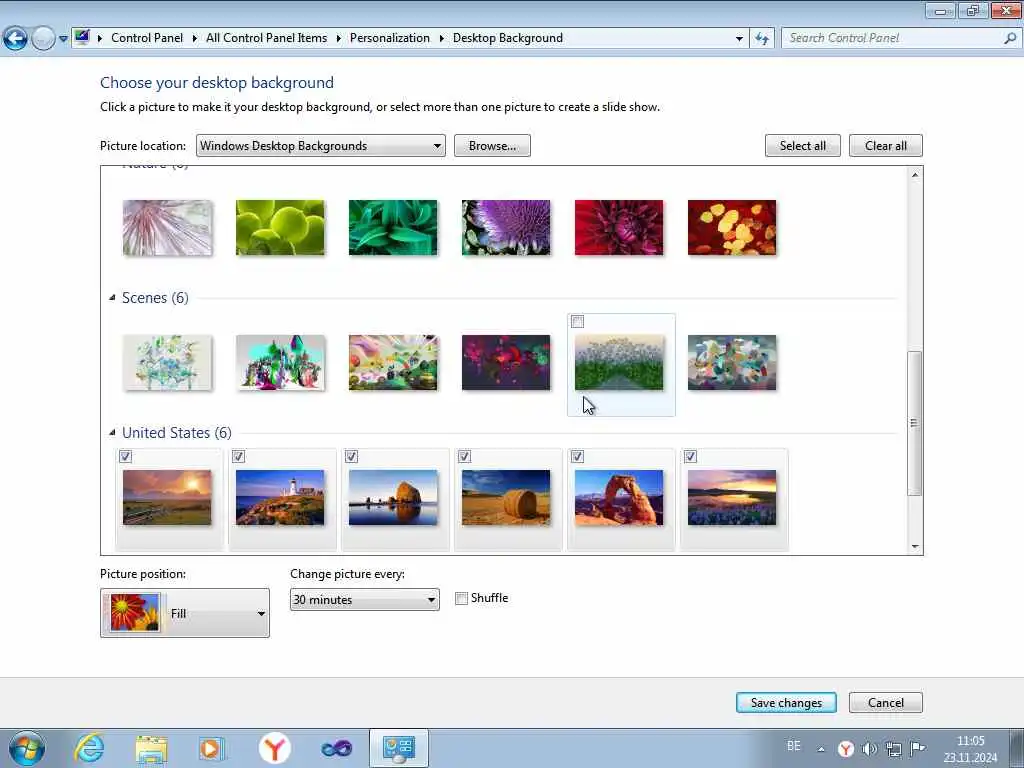Select the colorful tents scene wallpaper

(x=280, y=362)
